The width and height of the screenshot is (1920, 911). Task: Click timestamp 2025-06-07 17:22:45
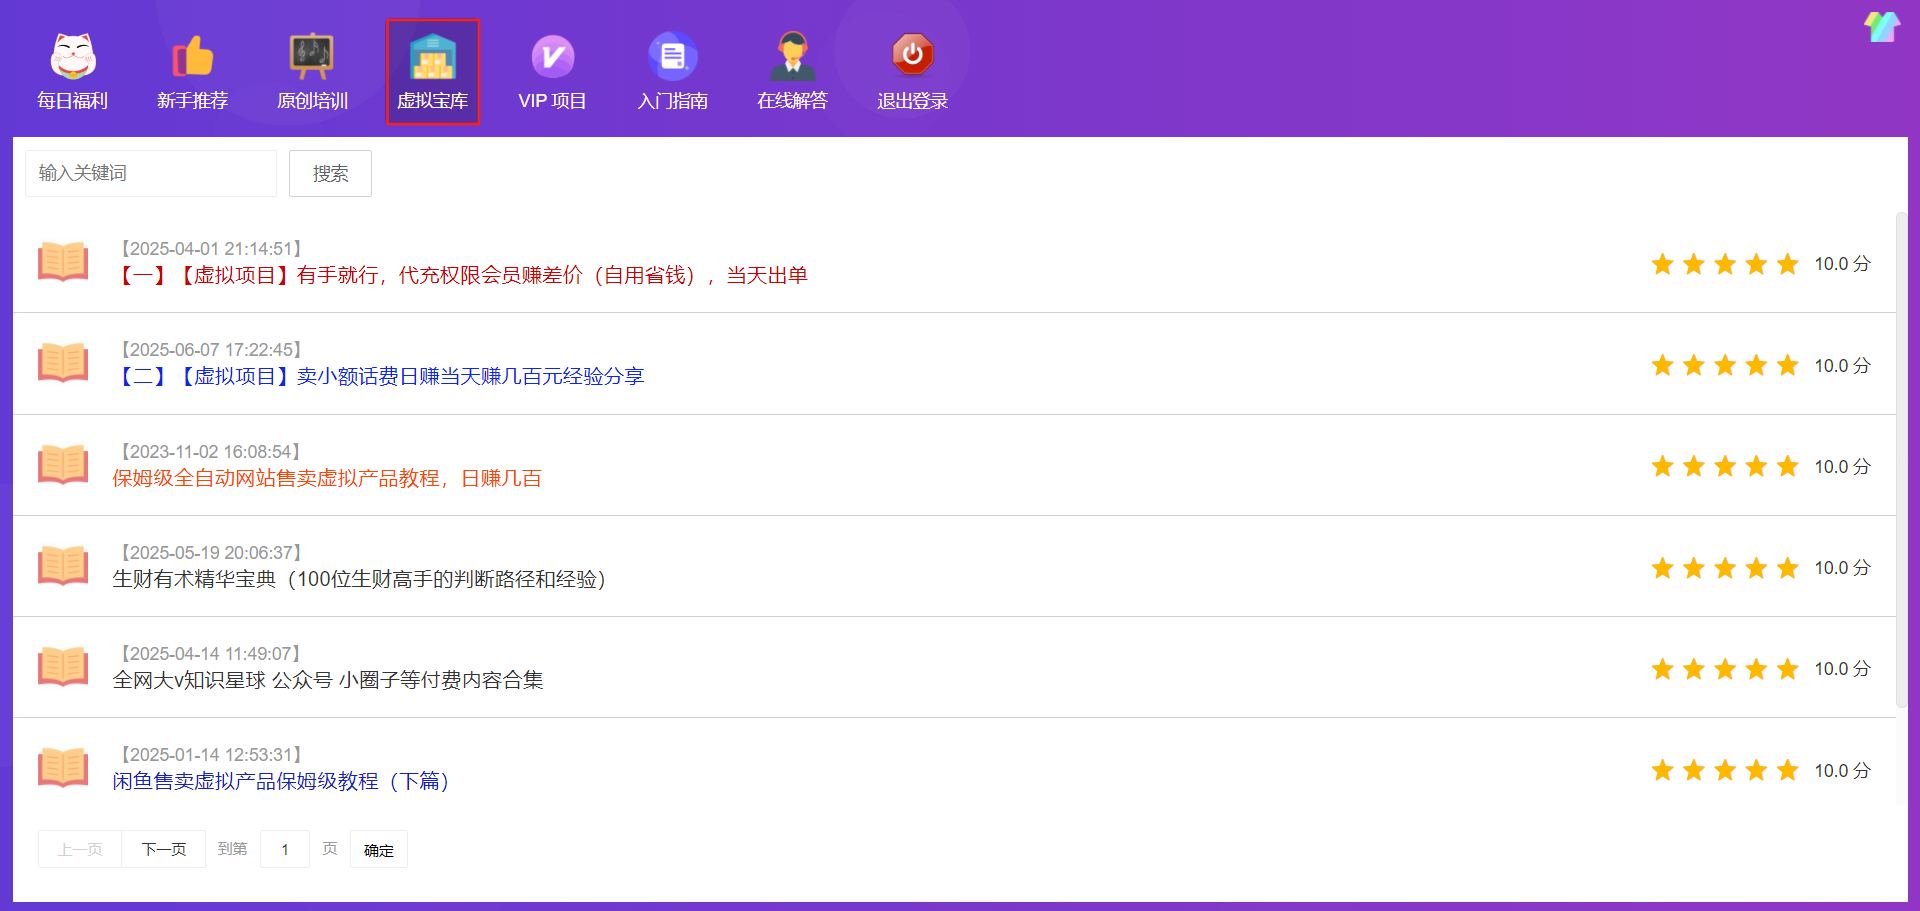tap(211, 350)
